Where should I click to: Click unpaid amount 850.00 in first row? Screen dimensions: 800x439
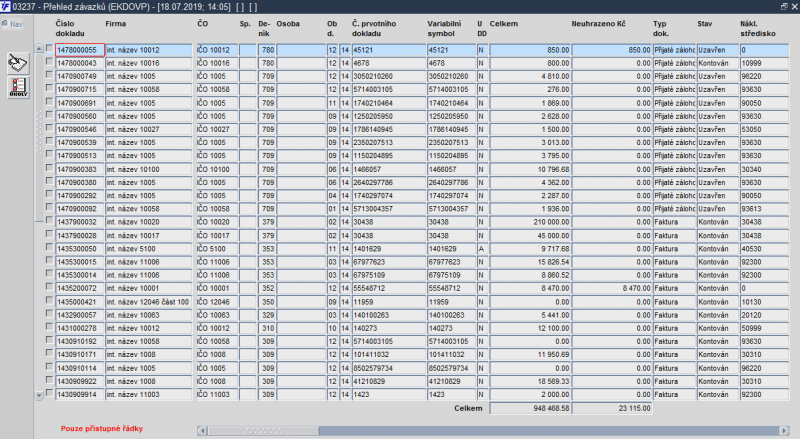pyautogui.click(x=611, y=50)
